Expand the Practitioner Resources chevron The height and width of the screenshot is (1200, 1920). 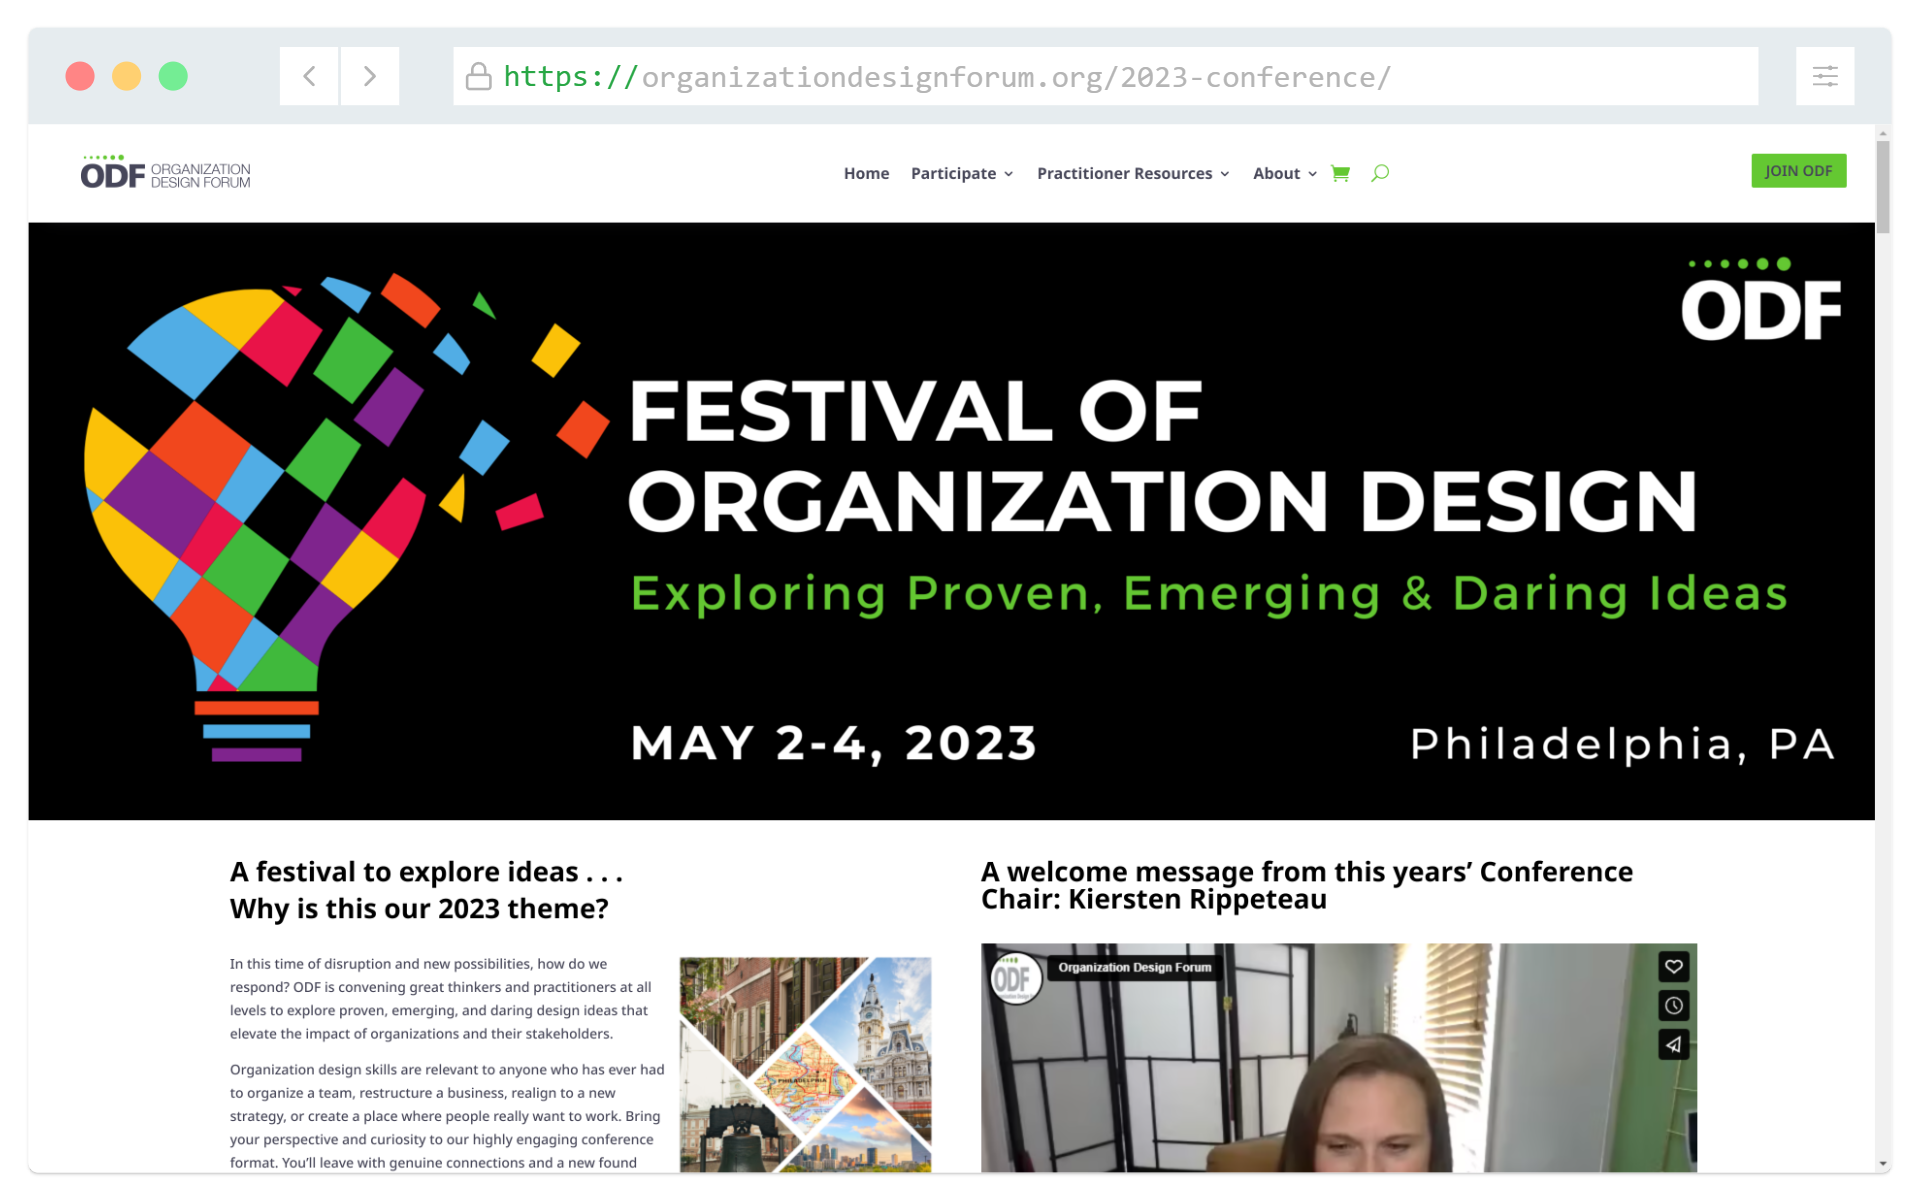(x=1224, y=174)
